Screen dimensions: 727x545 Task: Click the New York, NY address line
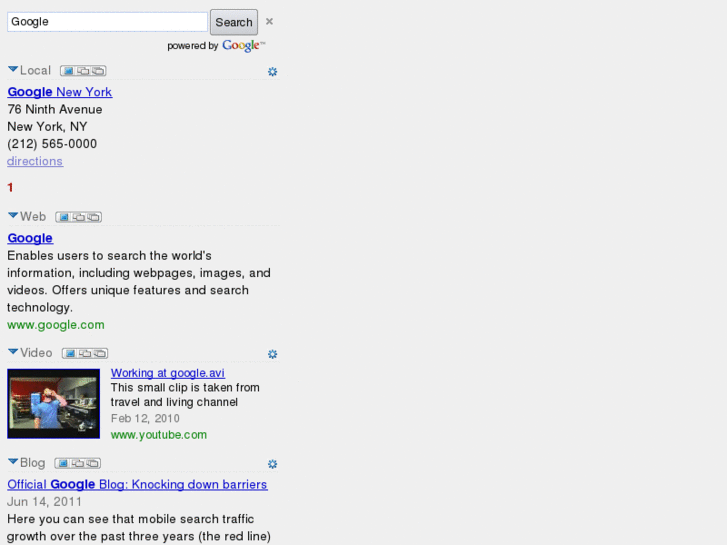(x=47, y=127)
